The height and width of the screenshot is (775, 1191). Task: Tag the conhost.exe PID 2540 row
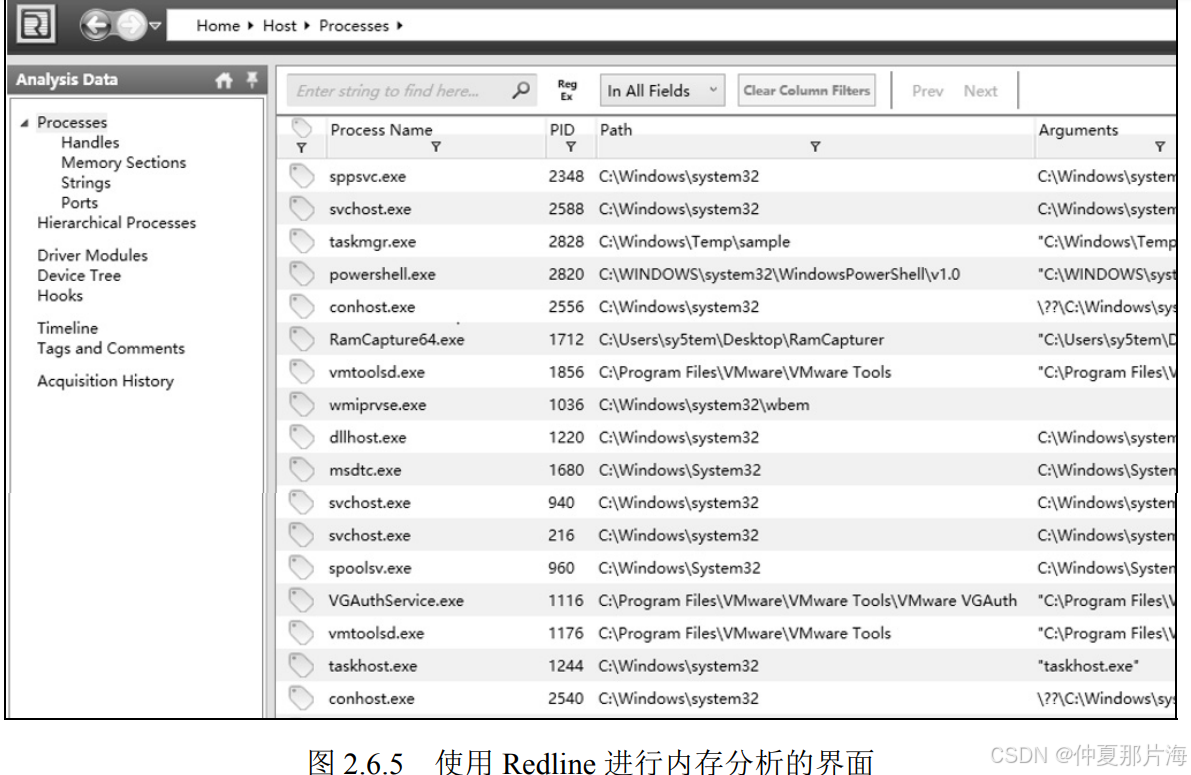pos(302,698)
